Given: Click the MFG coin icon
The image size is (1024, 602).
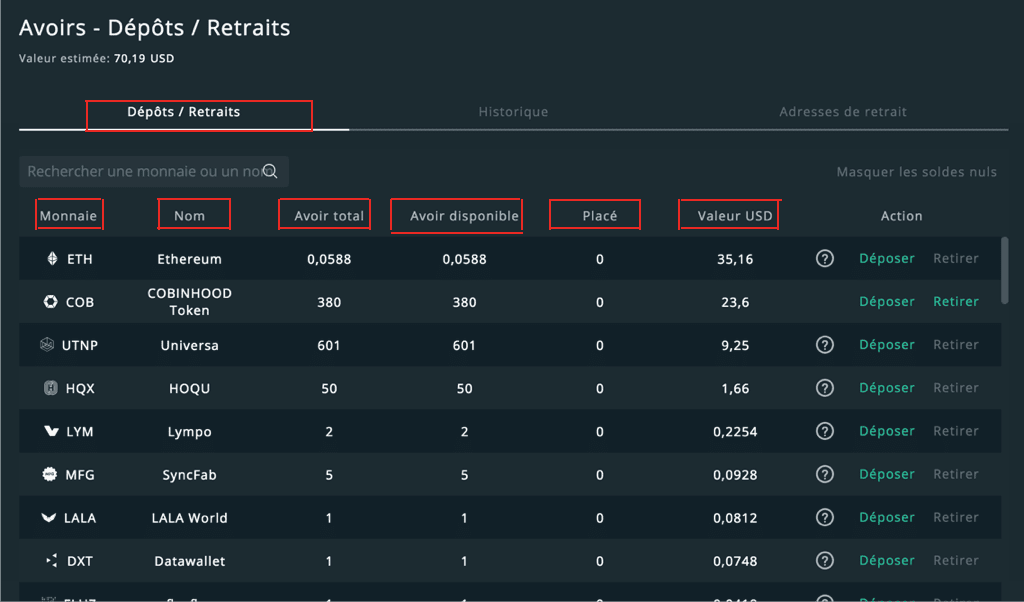Looking at the screenshot, I should tap(50, 474).
